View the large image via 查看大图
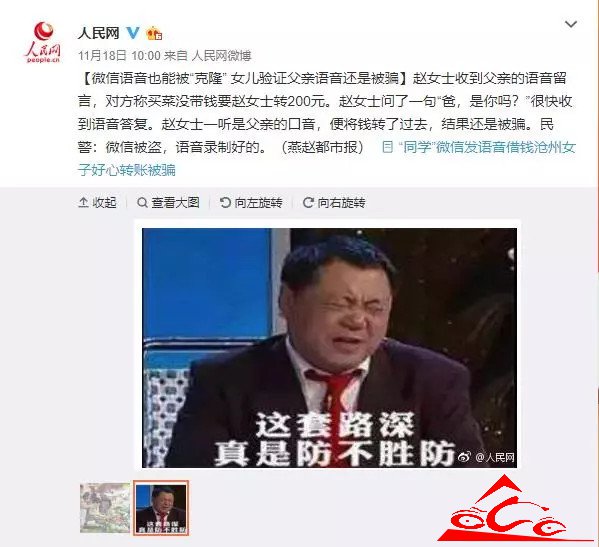 tap(168, 202)
